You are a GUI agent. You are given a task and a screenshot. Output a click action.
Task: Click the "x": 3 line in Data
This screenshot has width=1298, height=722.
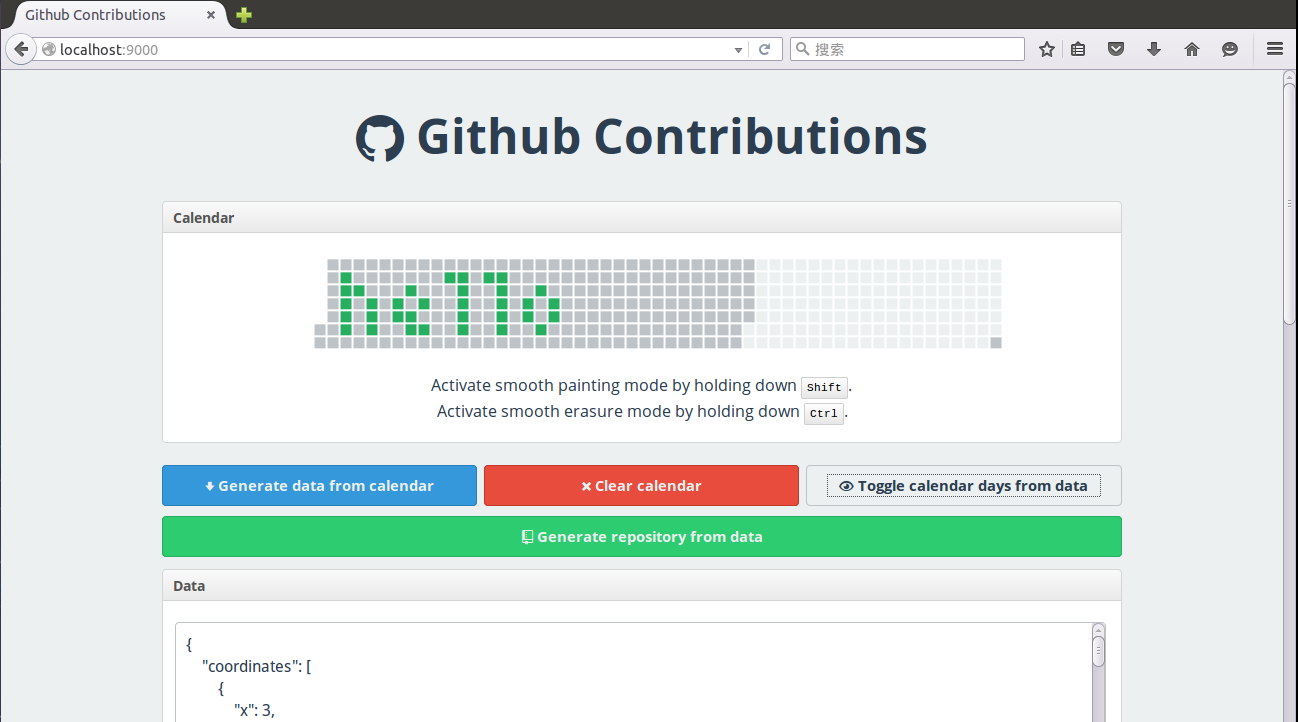[254, 710]
